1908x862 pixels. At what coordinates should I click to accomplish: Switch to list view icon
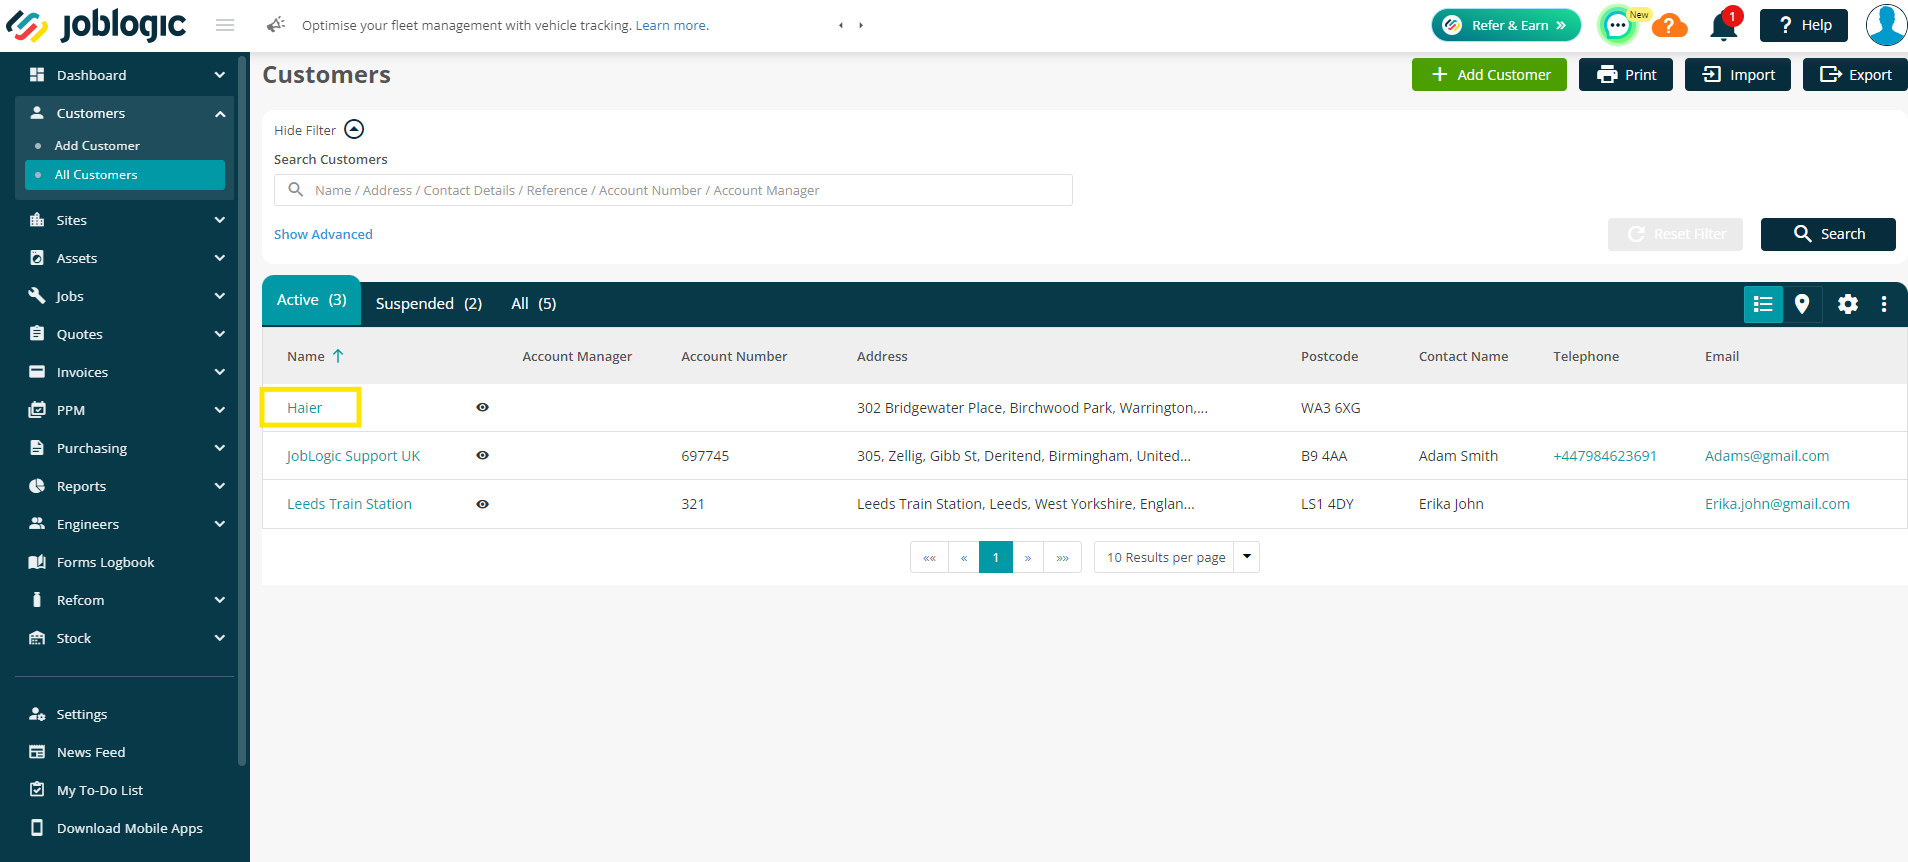coord(1763,304)
